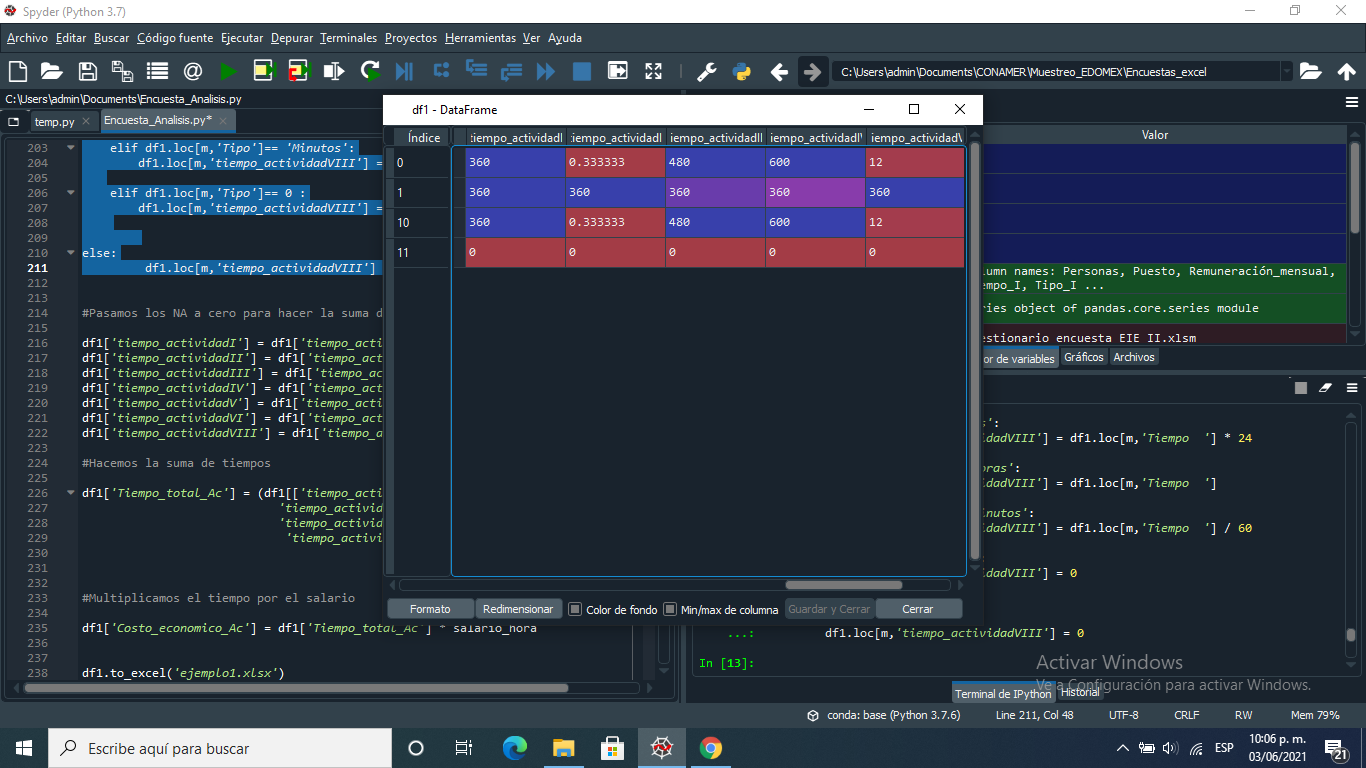1366x768 pixels.
Task: Collapse code fold arrow at line 210
Action: pos(70,252)
